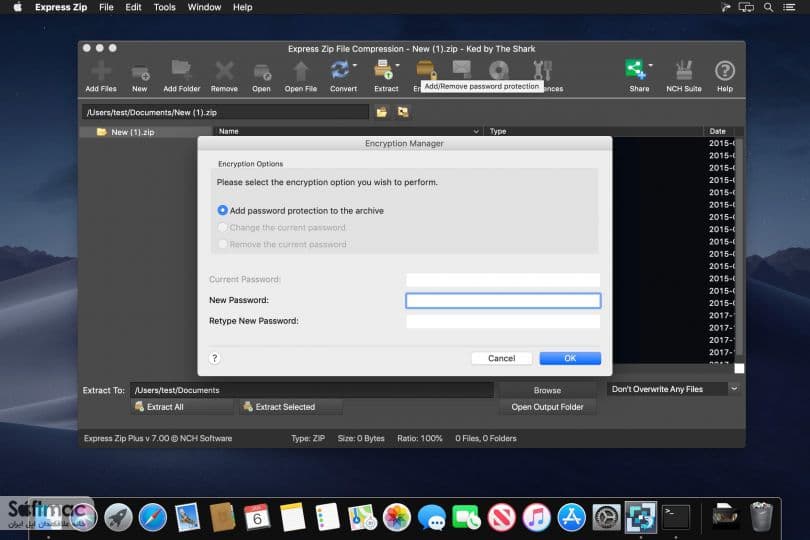Click the Name column sort chevron
Viewport: 810px width, 540px height.
click(476, 131)
